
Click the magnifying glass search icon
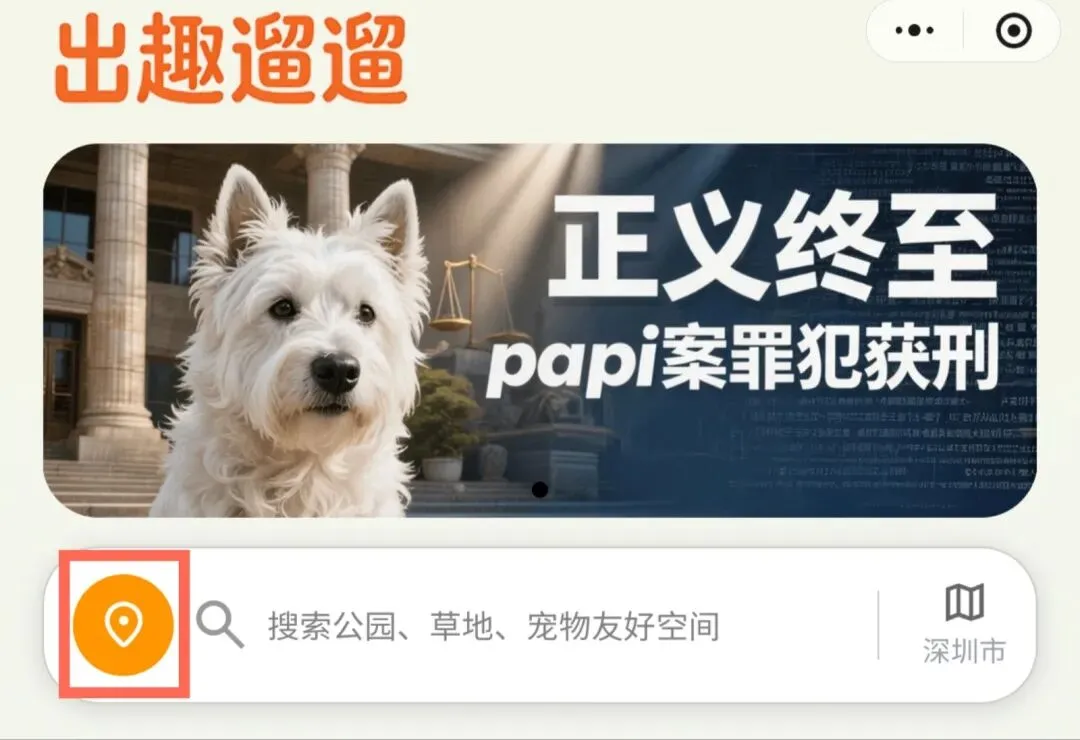click(220, 625)
